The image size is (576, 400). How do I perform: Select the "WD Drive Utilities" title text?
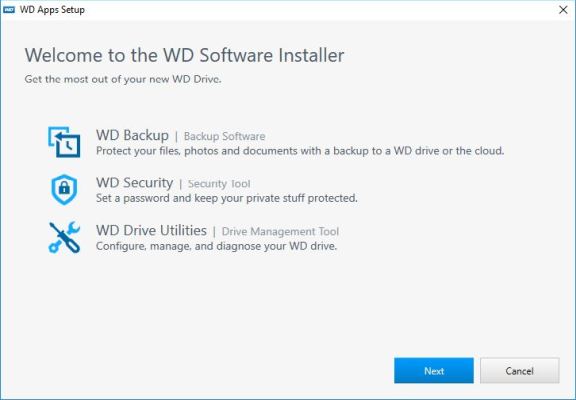(x=151, y=230)
